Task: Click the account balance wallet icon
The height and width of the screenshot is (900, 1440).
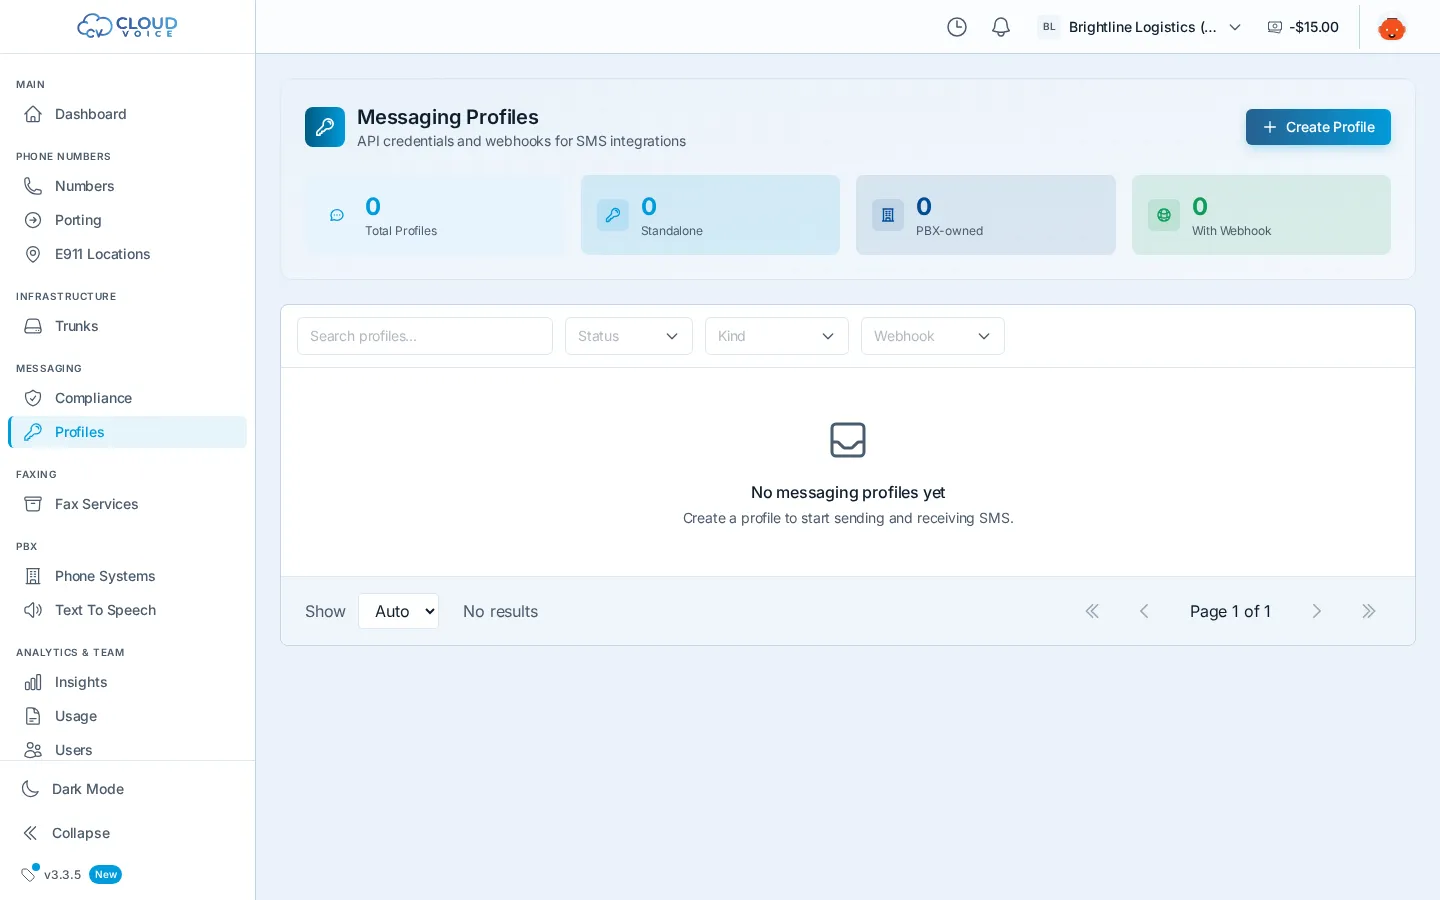Action: coord(1275,27)
